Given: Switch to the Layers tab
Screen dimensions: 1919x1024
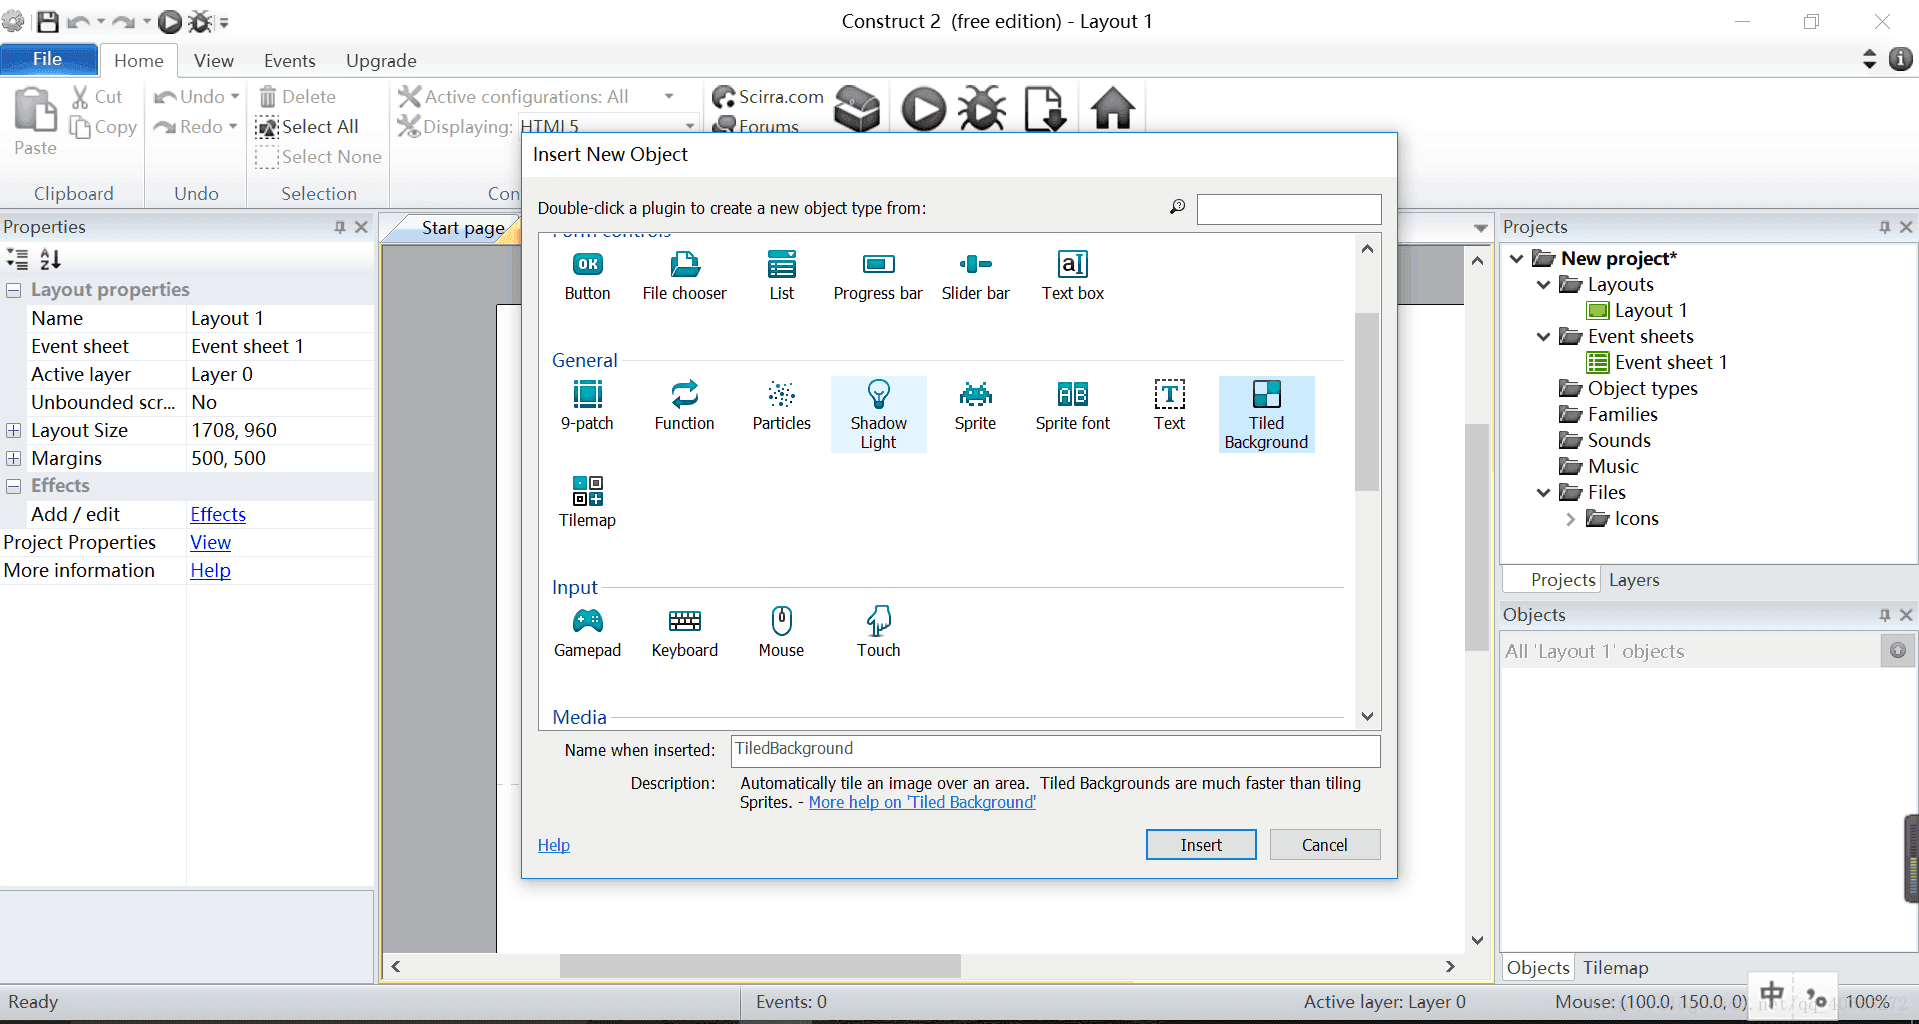Looking at the screenshot, I should coord(1634,580).
